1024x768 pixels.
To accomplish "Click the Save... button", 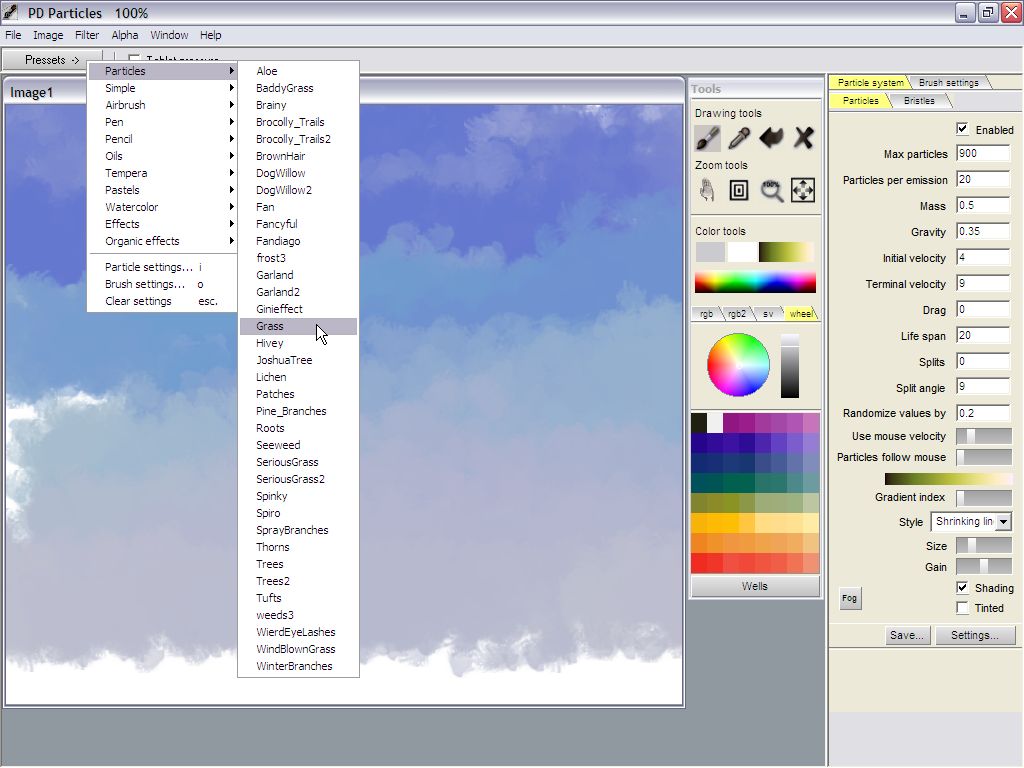I will 906,635.
